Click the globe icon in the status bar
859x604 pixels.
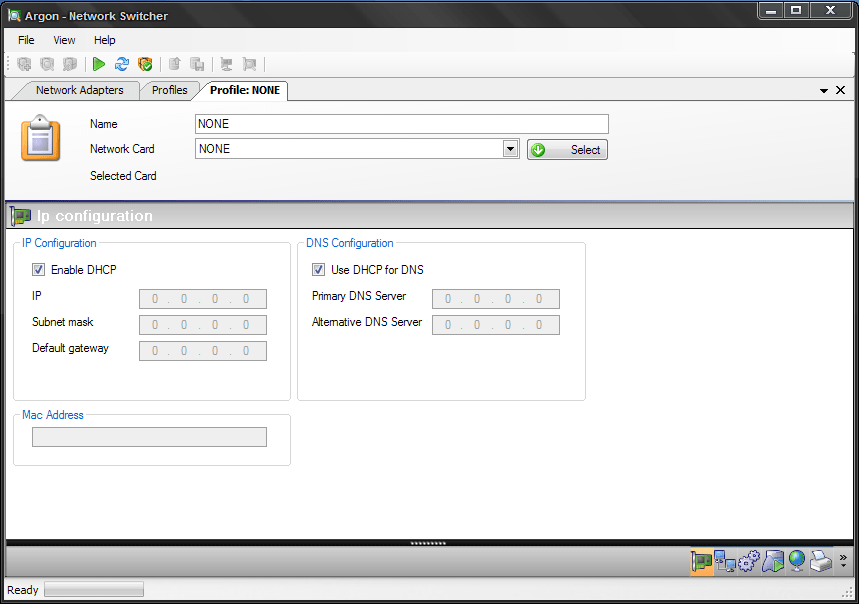(796, 562)
